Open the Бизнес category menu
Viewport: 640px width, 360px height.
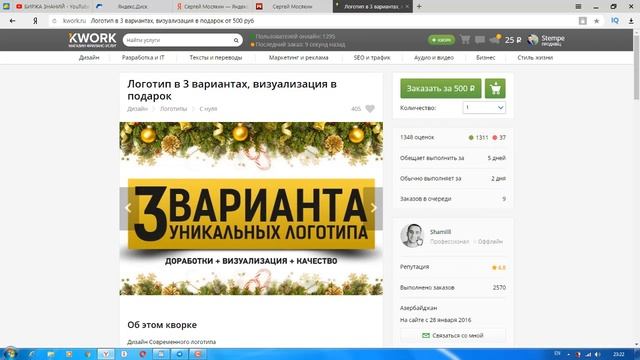click(485, 58)
